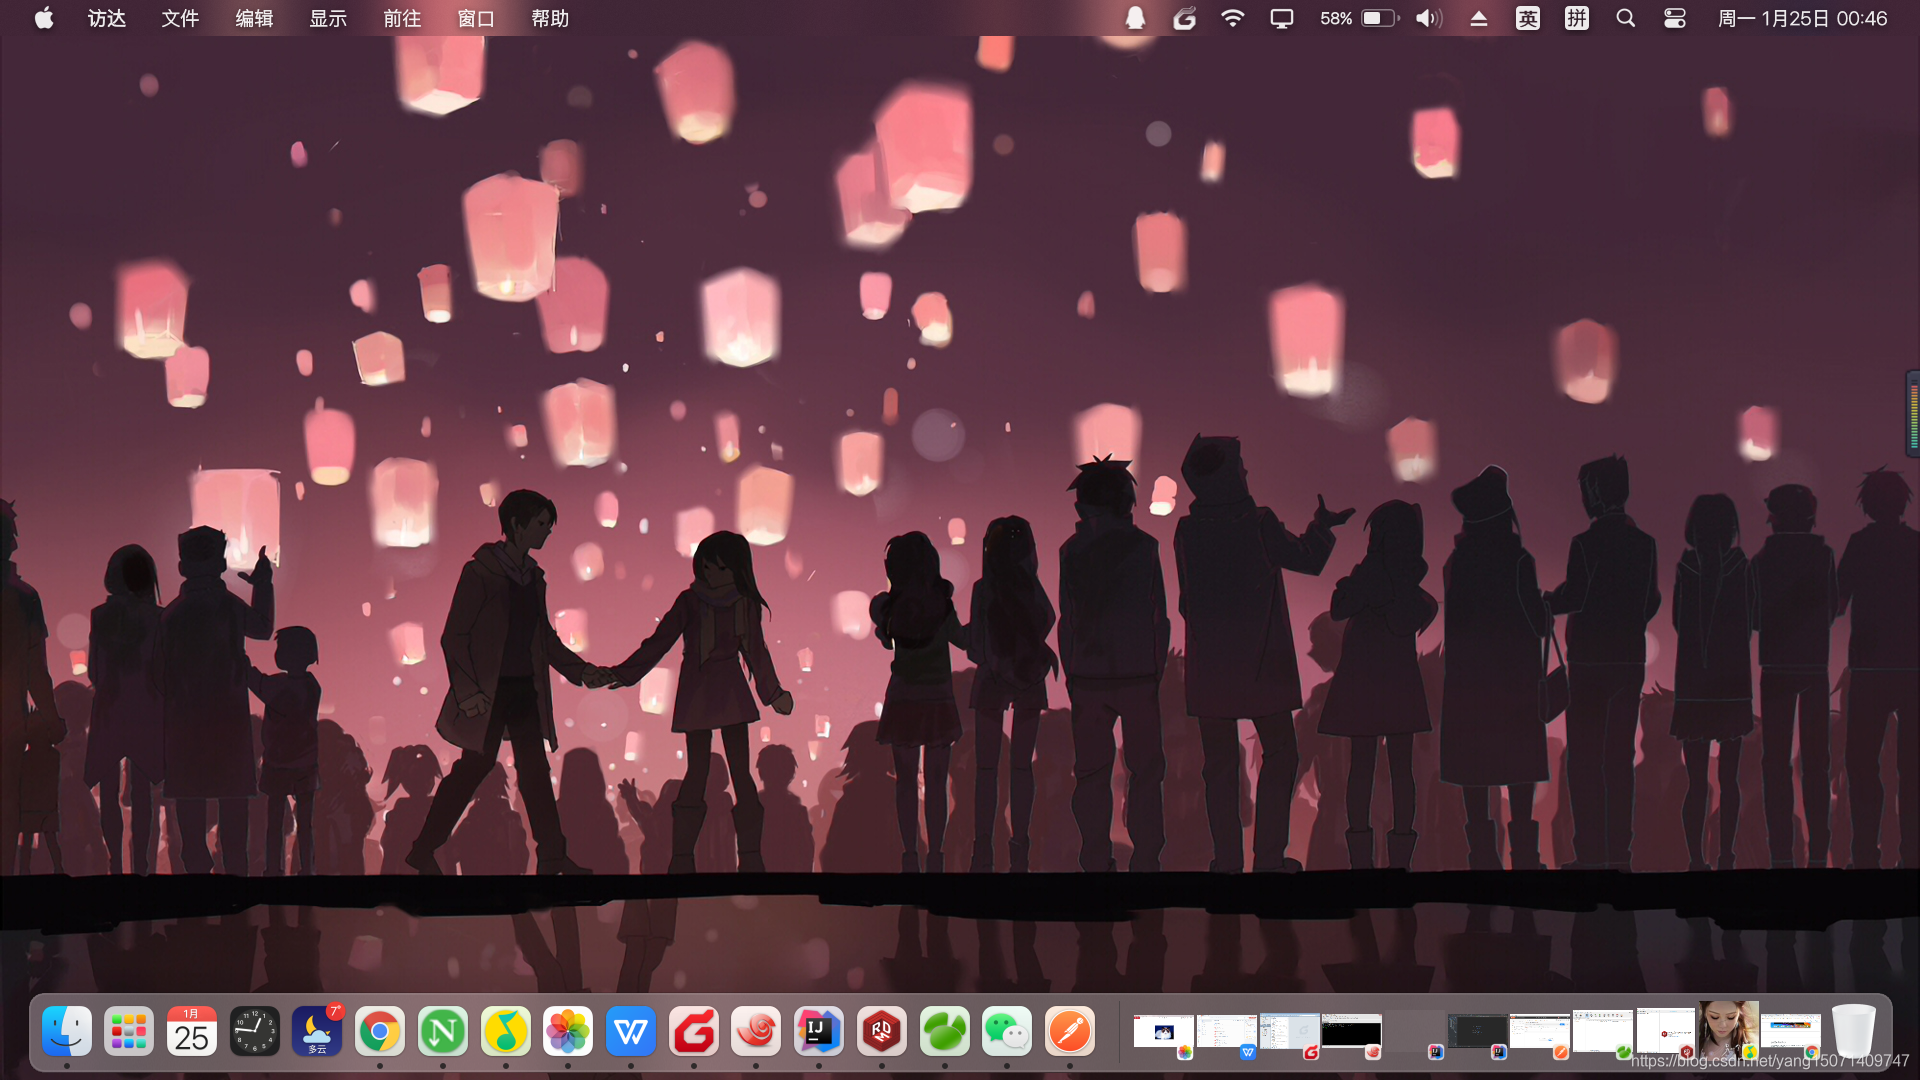Open Redis Desktop Manager icon
Viewport: 1920px width, 1080px height.
coord(881,1031)
